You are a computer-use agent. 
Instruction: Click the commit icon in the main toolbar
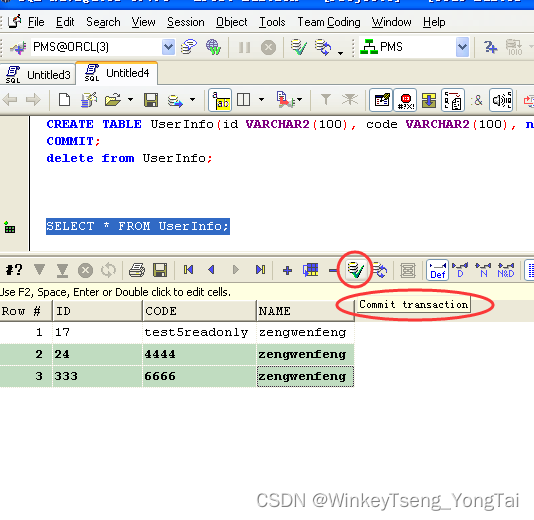298,47
